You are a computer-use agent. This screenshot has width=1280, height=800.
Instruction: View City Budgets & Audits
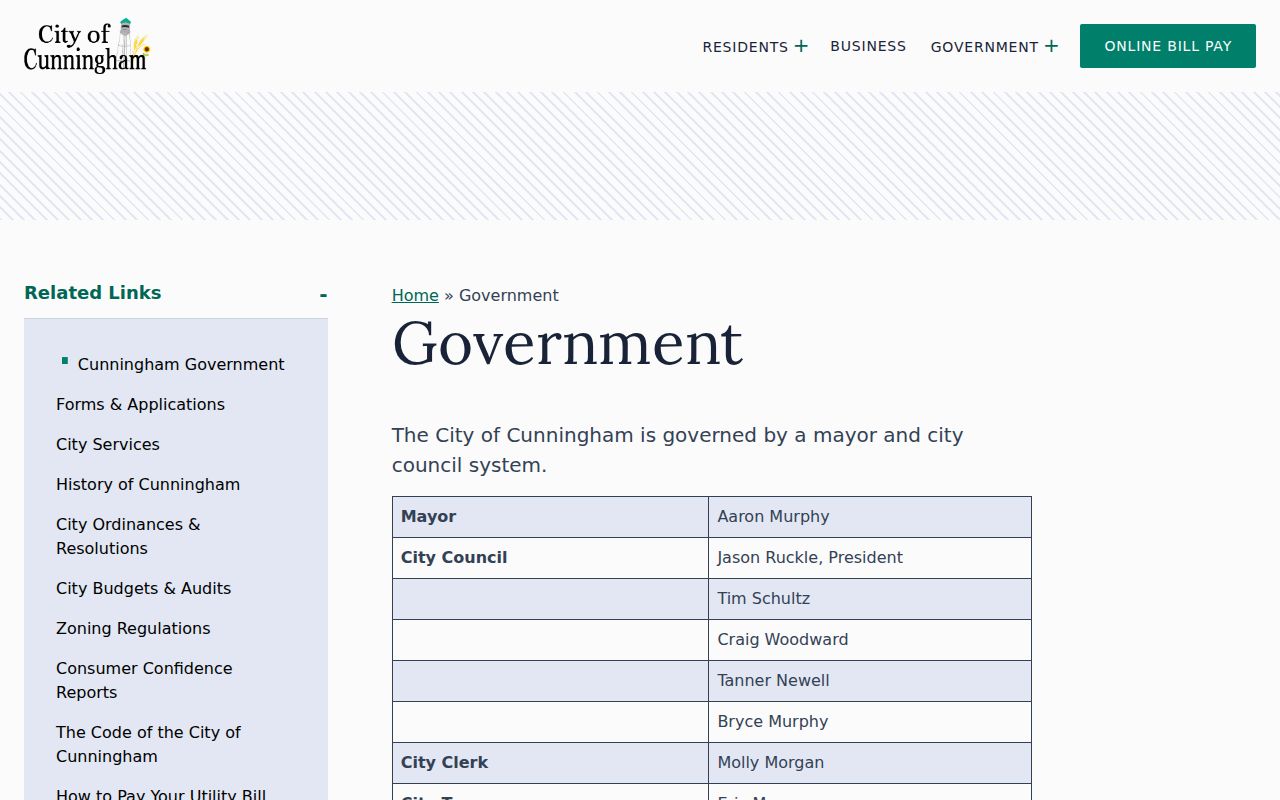click(x=143, y=588)
